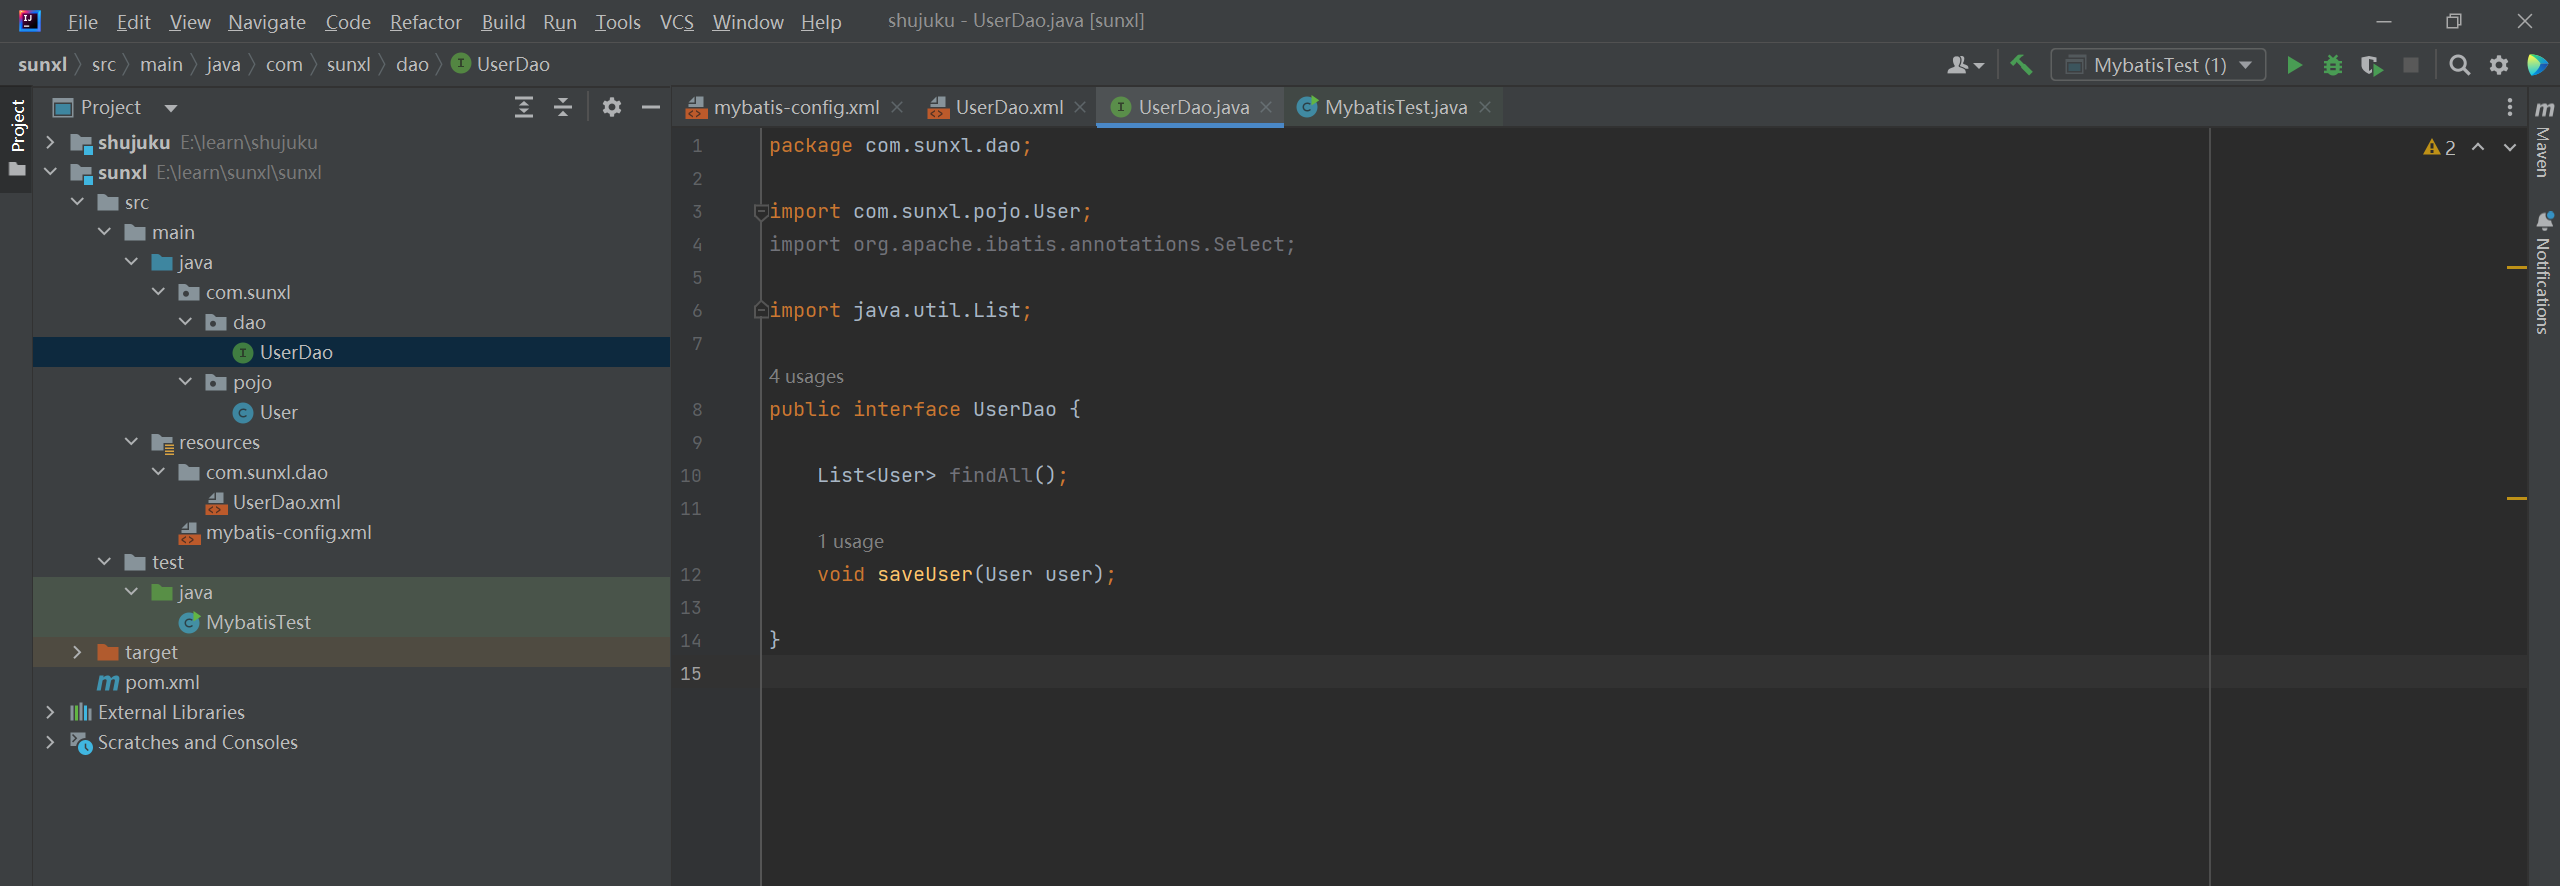Image resolution: width=2560 pixels, height=886 pixels.
Task: Click the green Run button
Action: click(2294, 65)
